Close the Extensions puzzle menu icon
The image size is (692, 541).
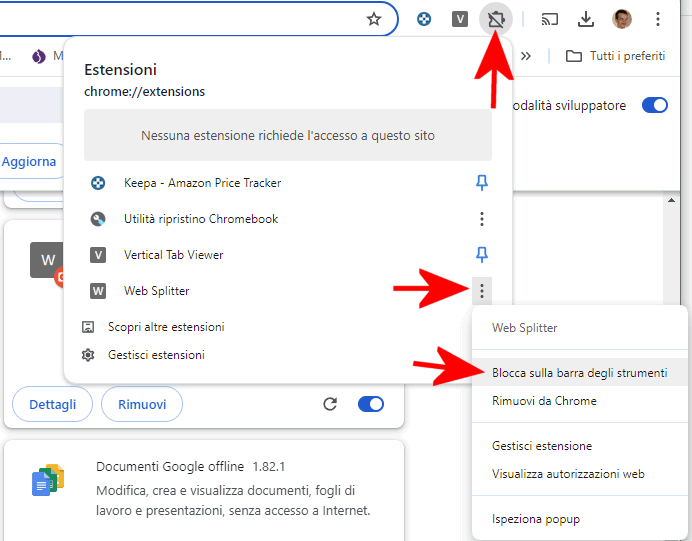496,19
